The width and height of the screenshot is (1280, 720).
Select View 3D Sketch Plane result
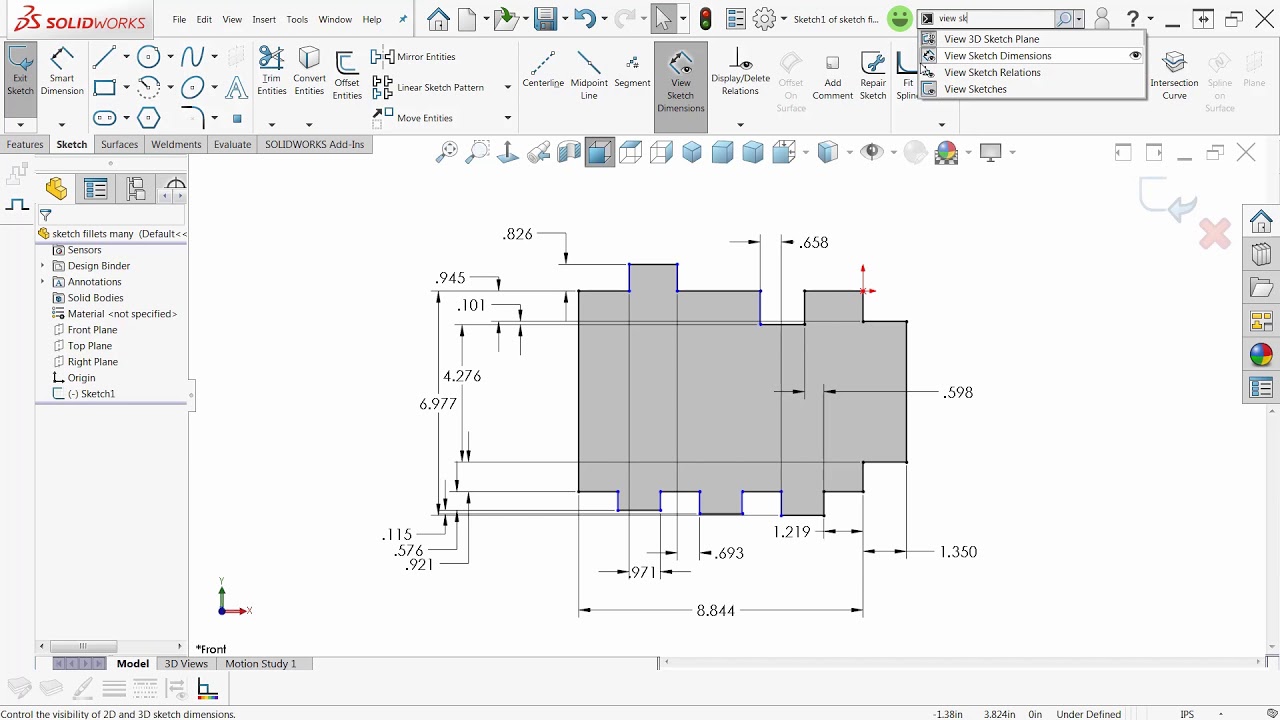(1032, 39)
